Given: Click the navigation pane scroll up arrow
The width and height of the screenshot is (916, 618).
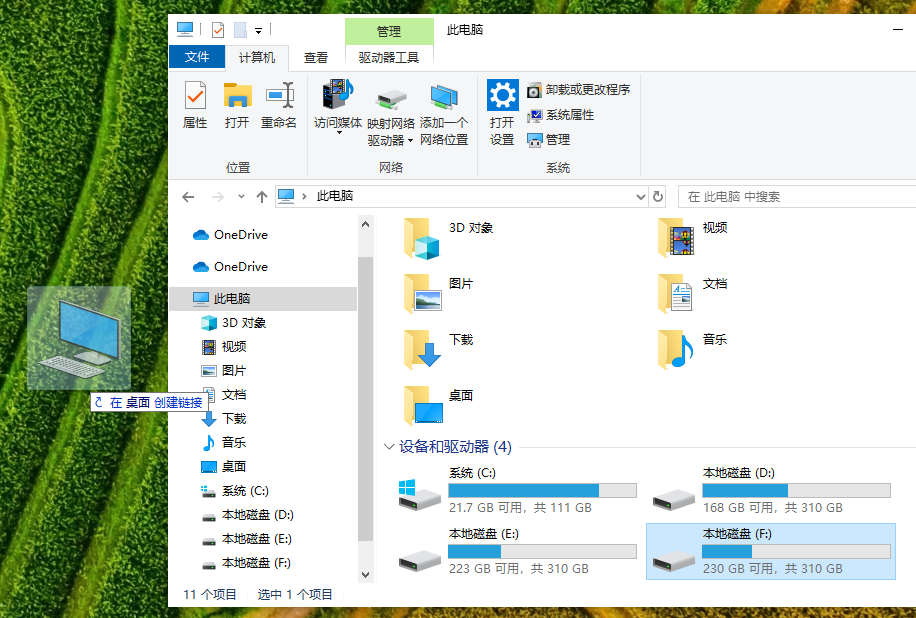Looking at the screenshot, I should (366, 224).
